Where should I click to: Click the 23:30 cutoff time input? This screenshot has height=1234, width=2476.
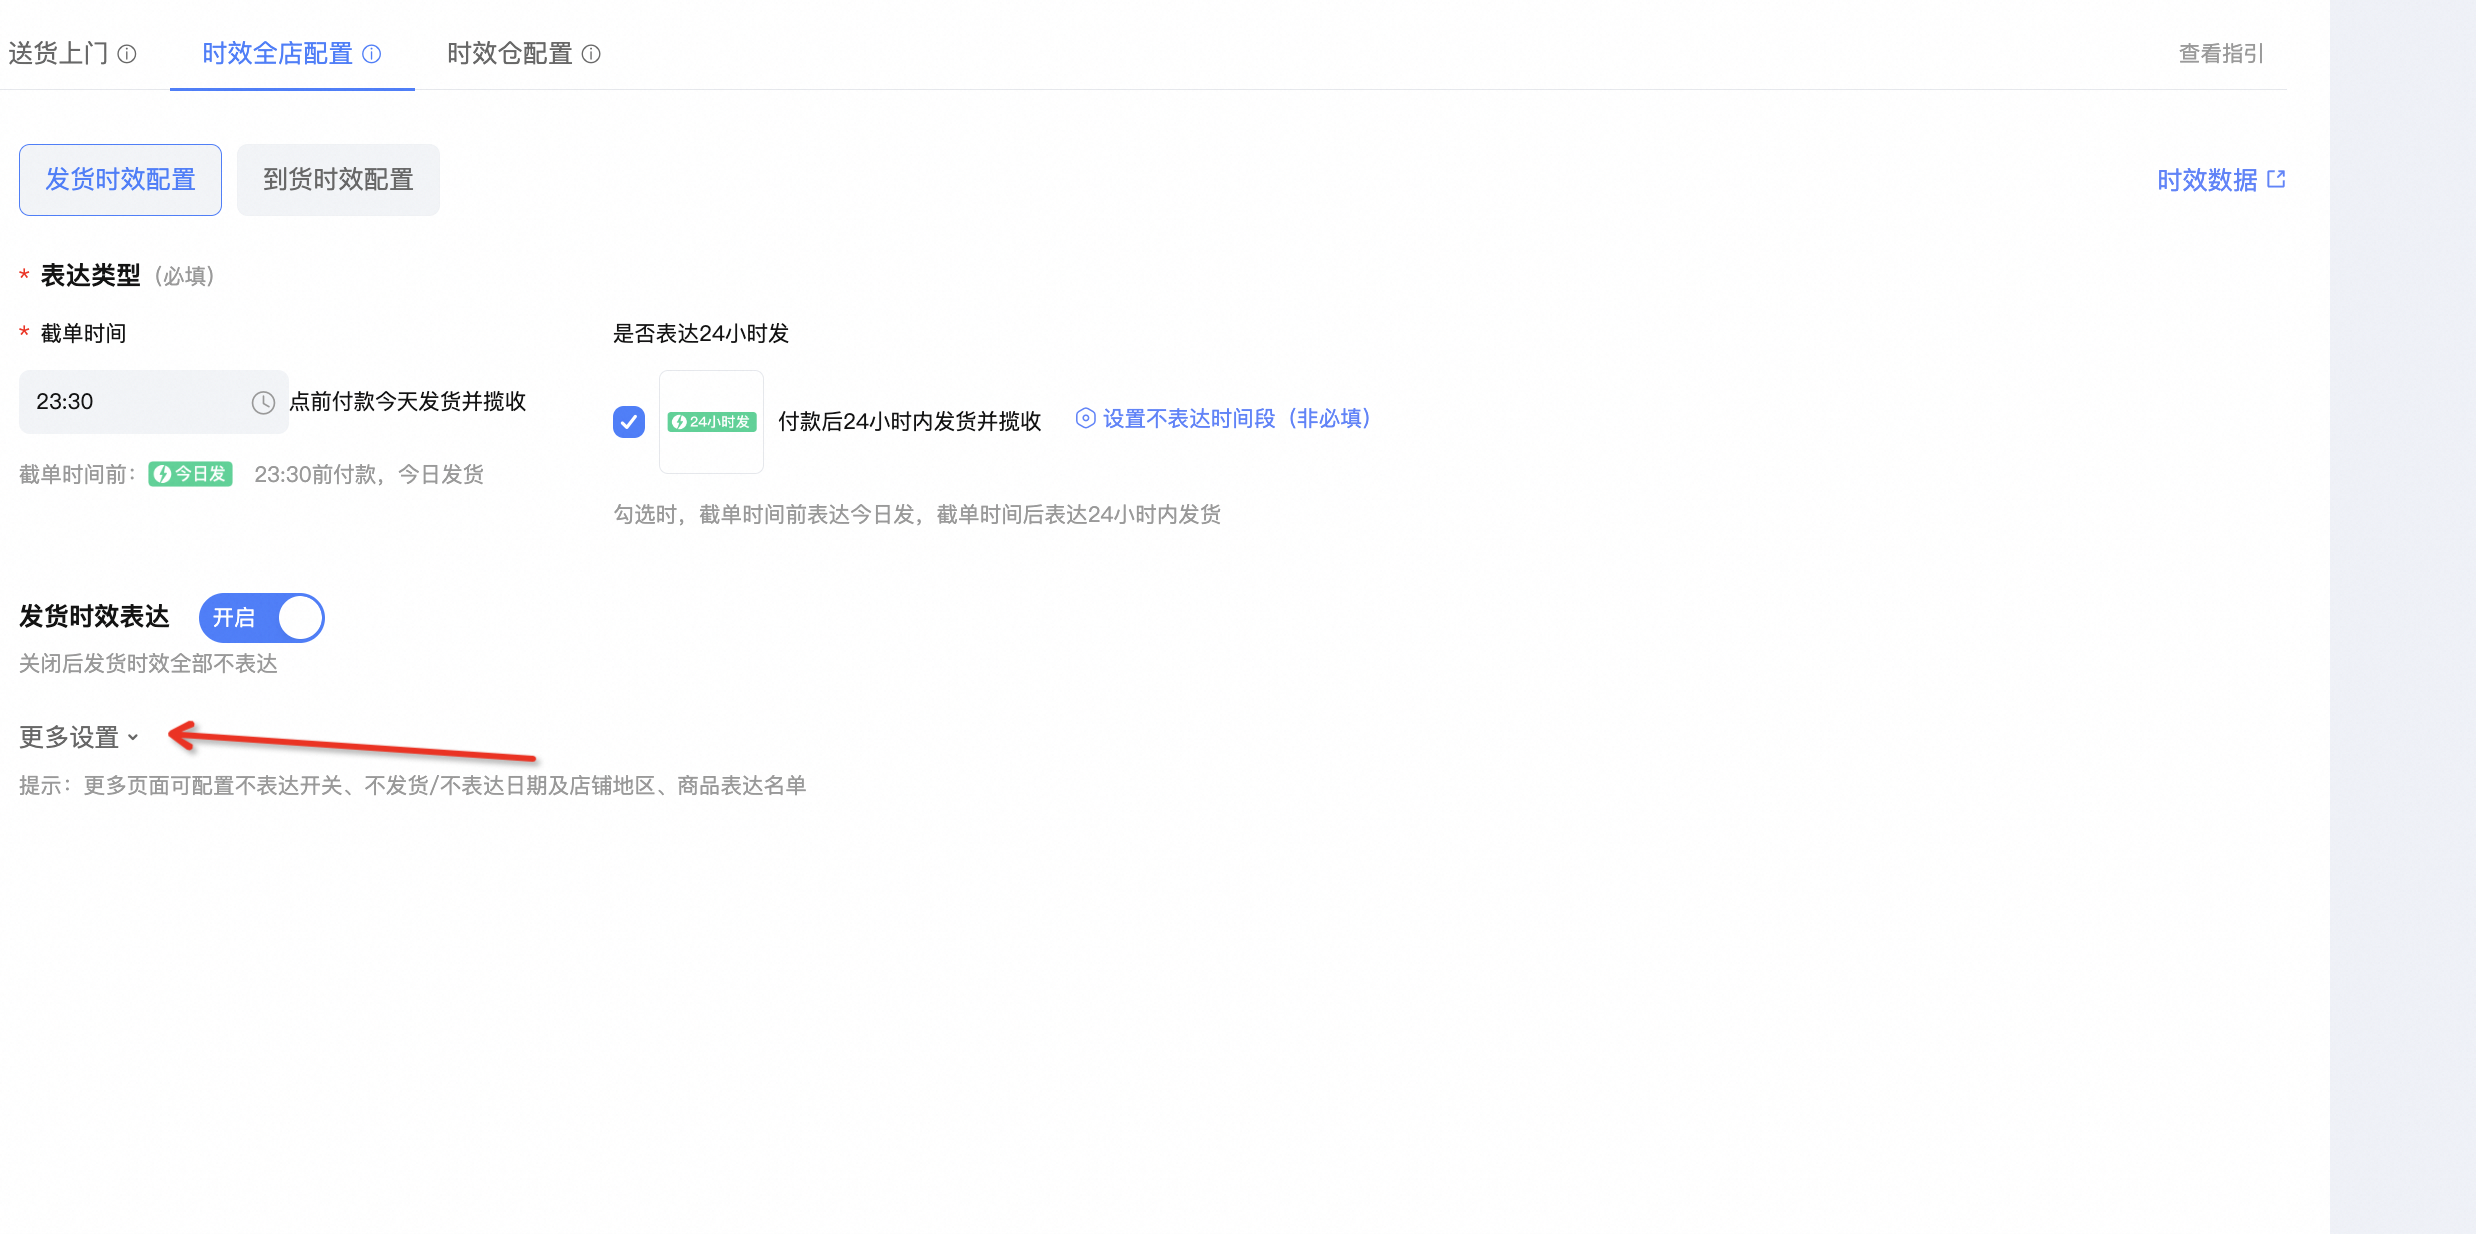[x=154, y=402]
